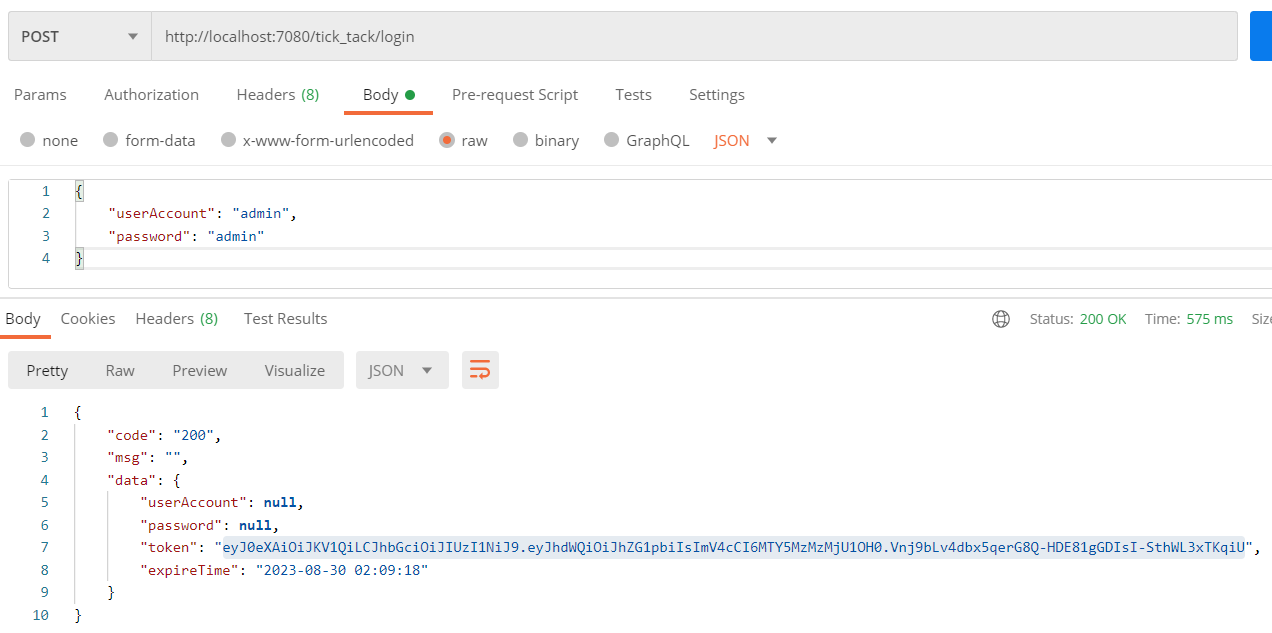This screenshot has width=1272, height=633.
Task: Click the blue Send button
Action: pyautogui.click(x=1261, y=36)
